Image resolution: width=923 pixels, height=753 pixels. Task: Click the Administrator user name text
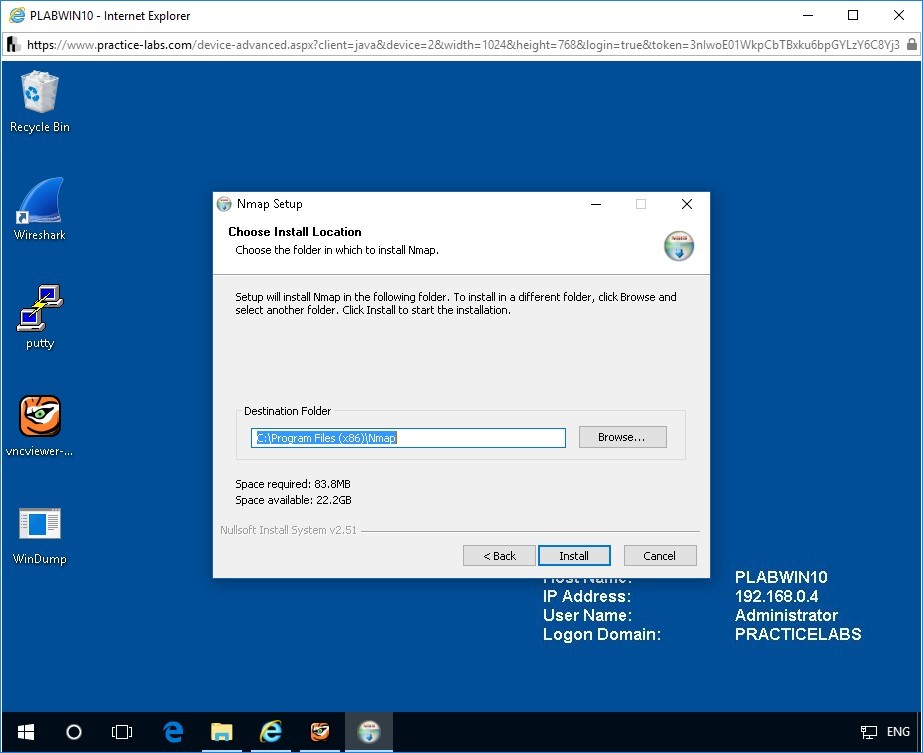[786, 615]
